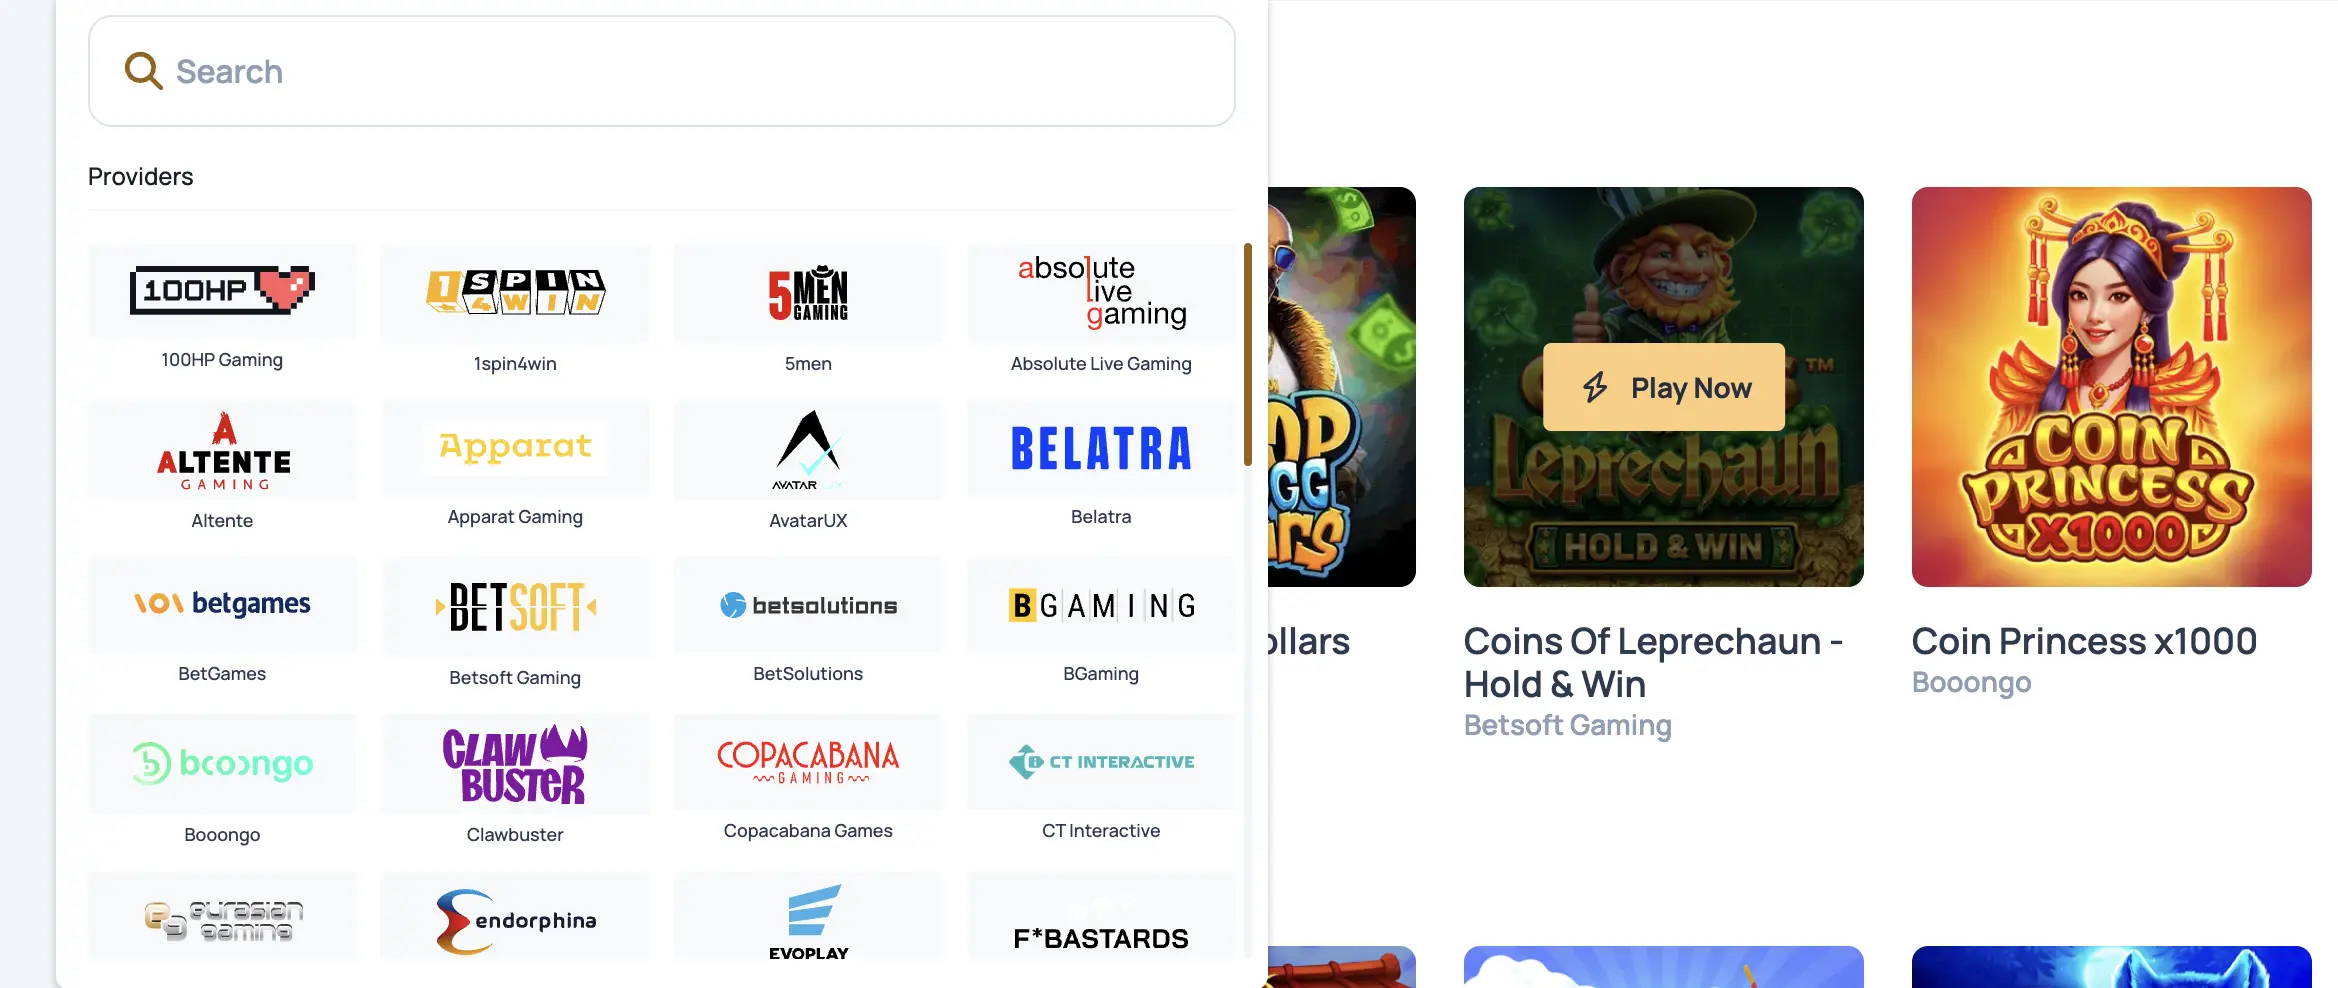
Task: Open the Altente Gaming provider logo
Action: 222,450
